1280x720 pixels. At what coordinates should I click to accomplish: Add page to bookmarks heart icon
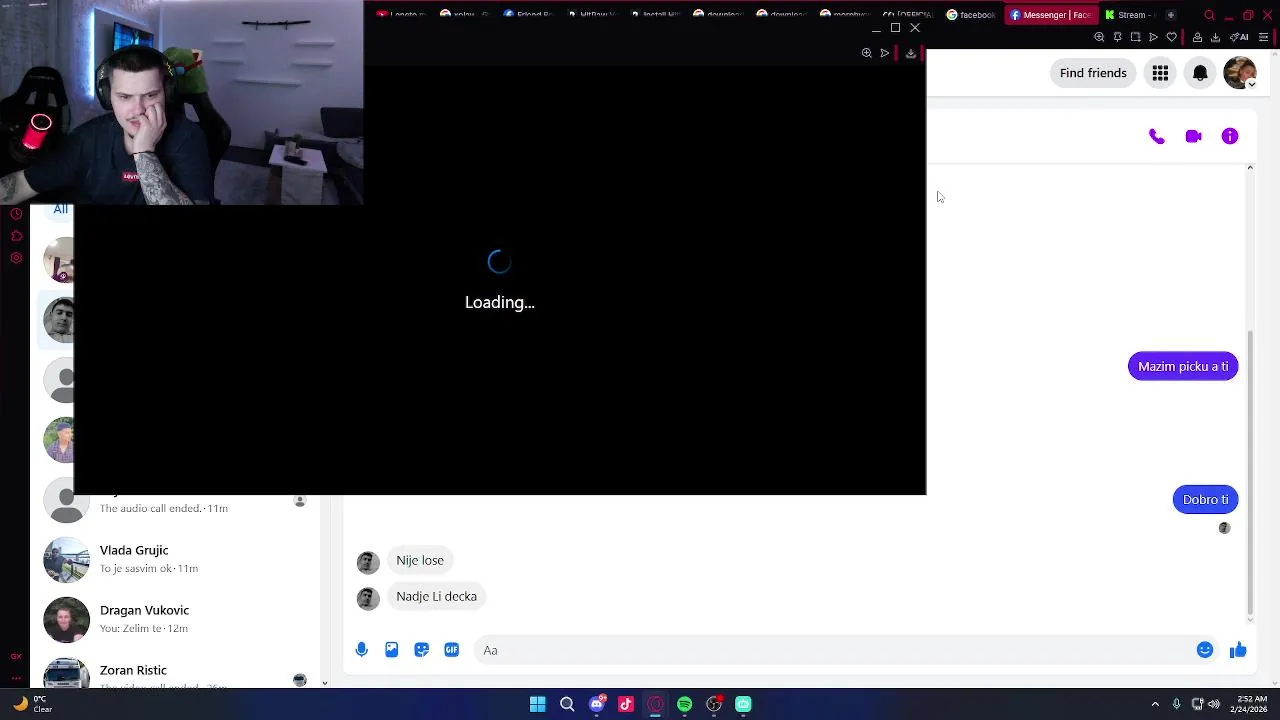(1172, 37)
